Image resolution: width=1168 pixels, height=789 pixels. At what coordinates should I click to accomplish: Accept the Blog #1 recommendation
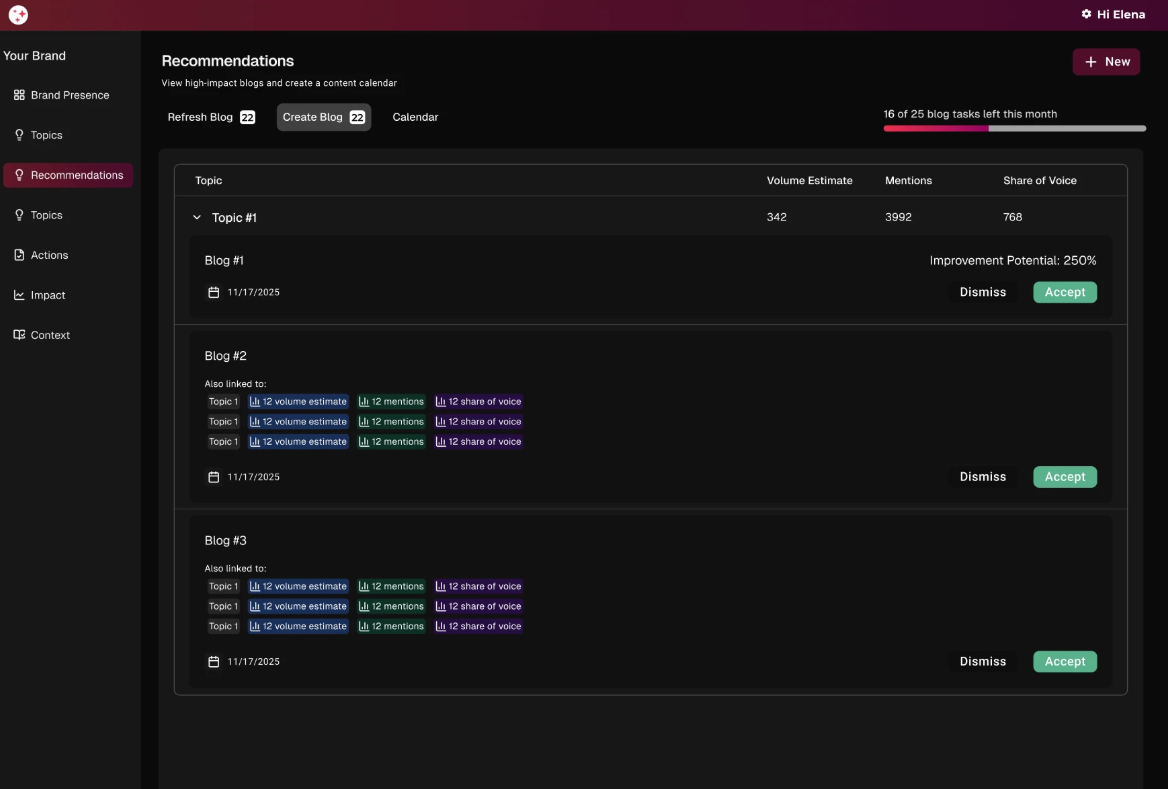1064,292
